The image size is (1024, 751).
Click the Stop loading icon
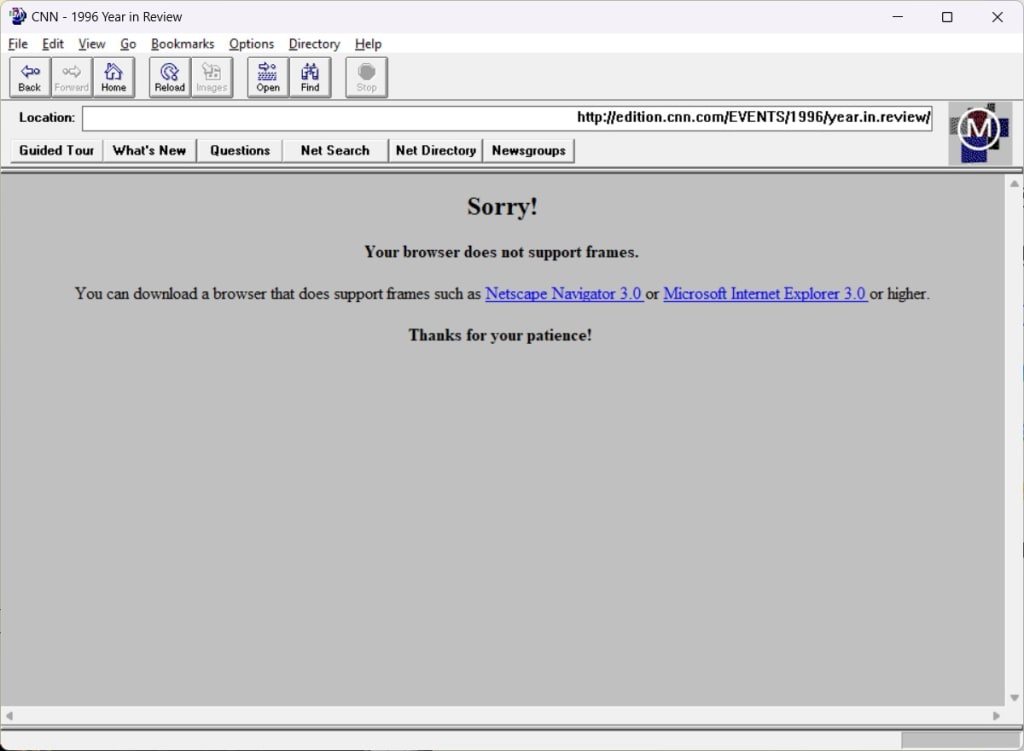click(366, 76)
